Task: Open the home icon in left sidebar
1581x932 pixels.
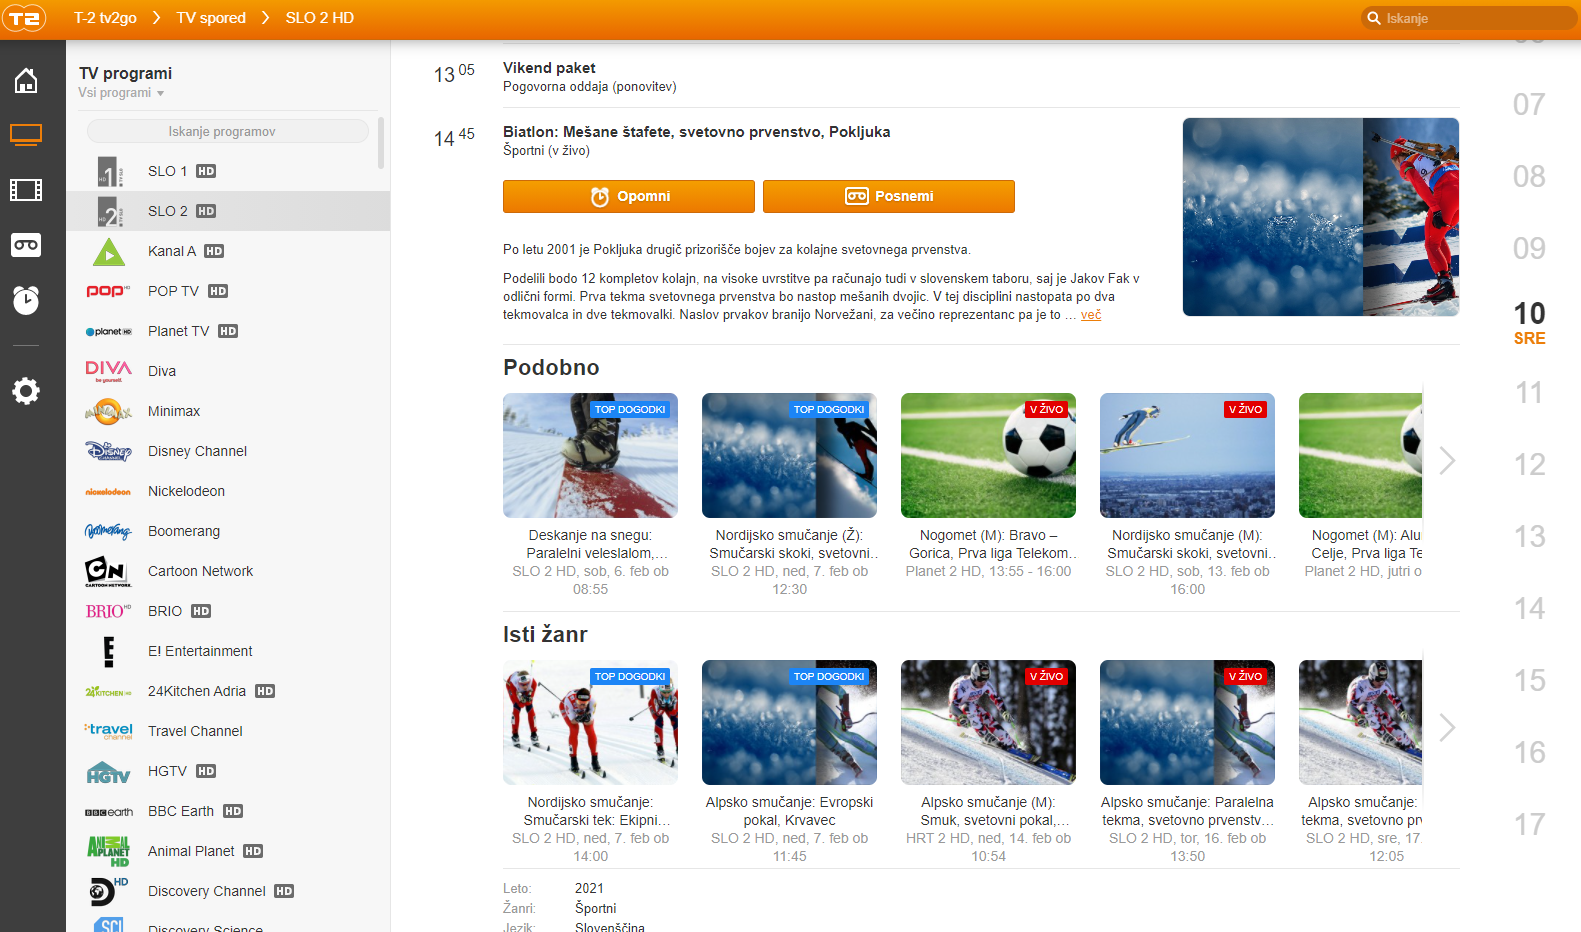Action: click(26, 81)
